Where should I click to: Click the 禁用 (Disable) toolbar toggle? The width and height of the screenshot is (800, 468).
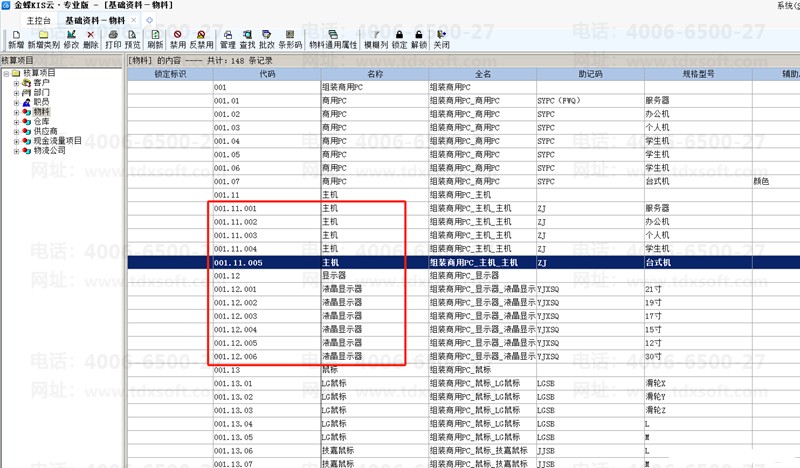pos(178,39)
